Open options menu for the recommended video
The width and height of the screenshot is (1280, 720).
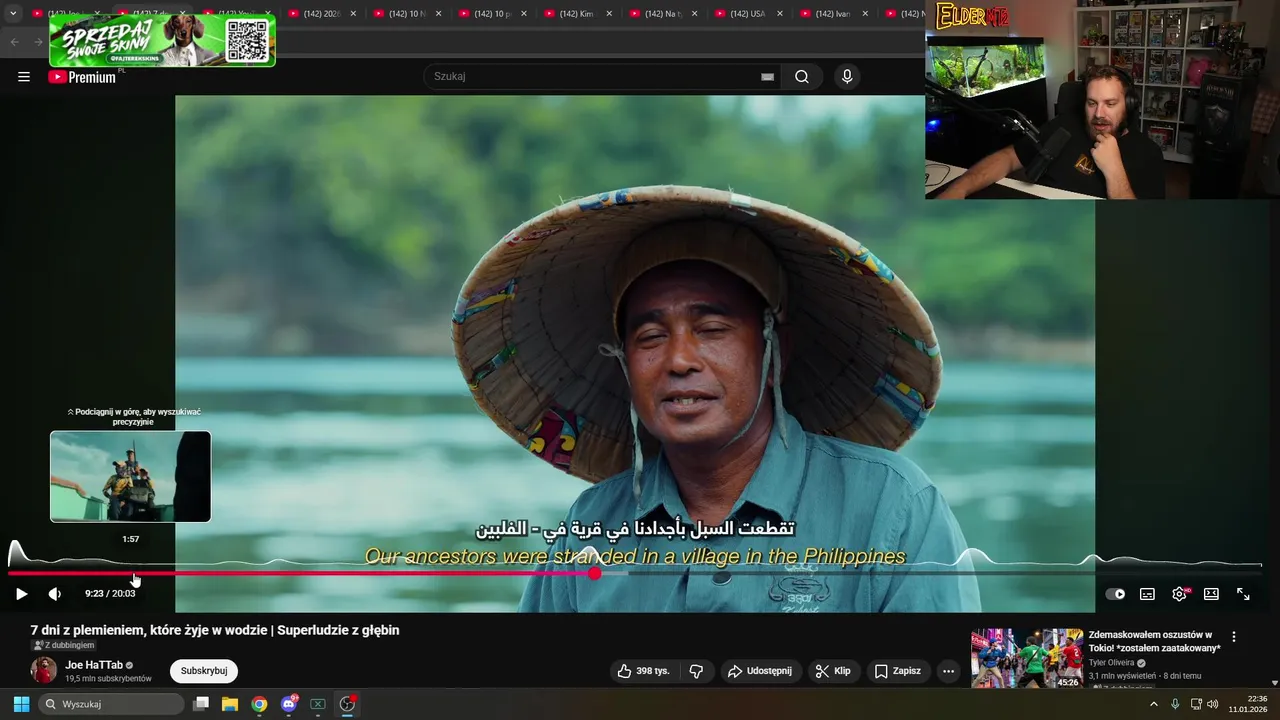tap(1234, 637)
